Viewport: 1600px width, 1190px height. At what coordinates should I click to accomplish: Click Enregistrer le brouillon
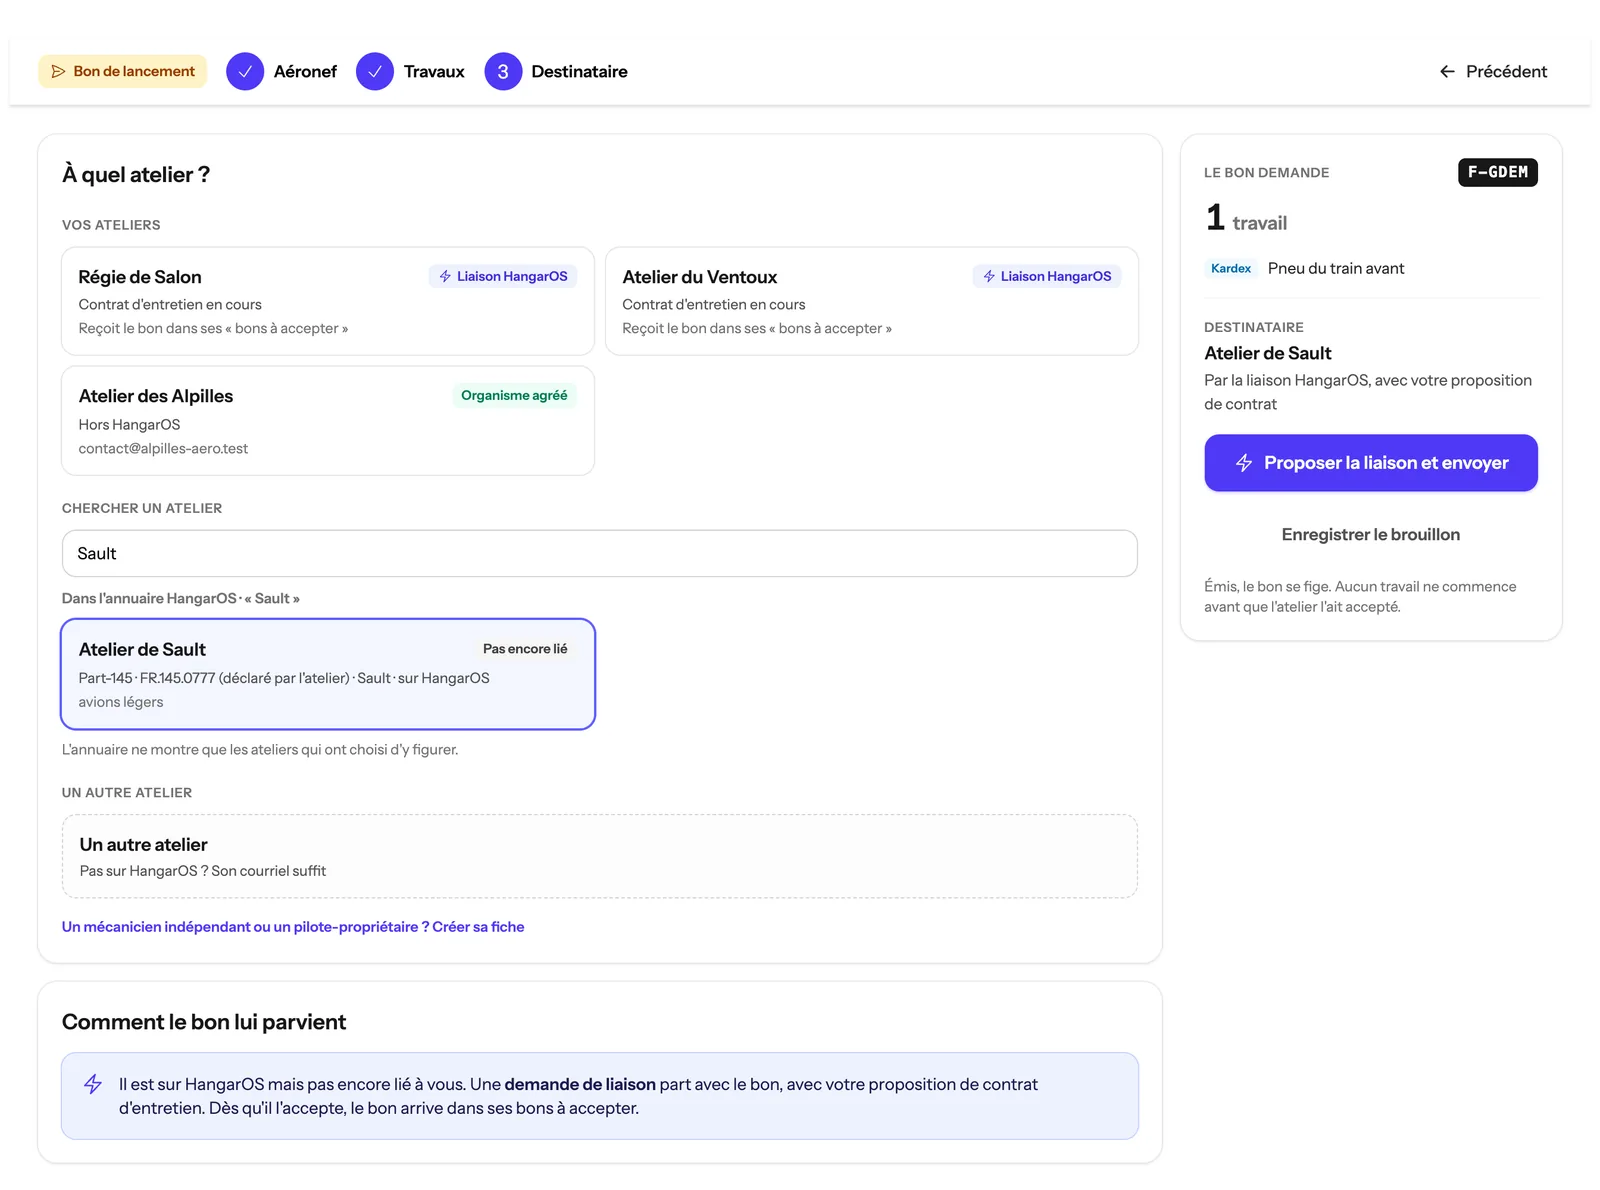[x=1371, y=535]
